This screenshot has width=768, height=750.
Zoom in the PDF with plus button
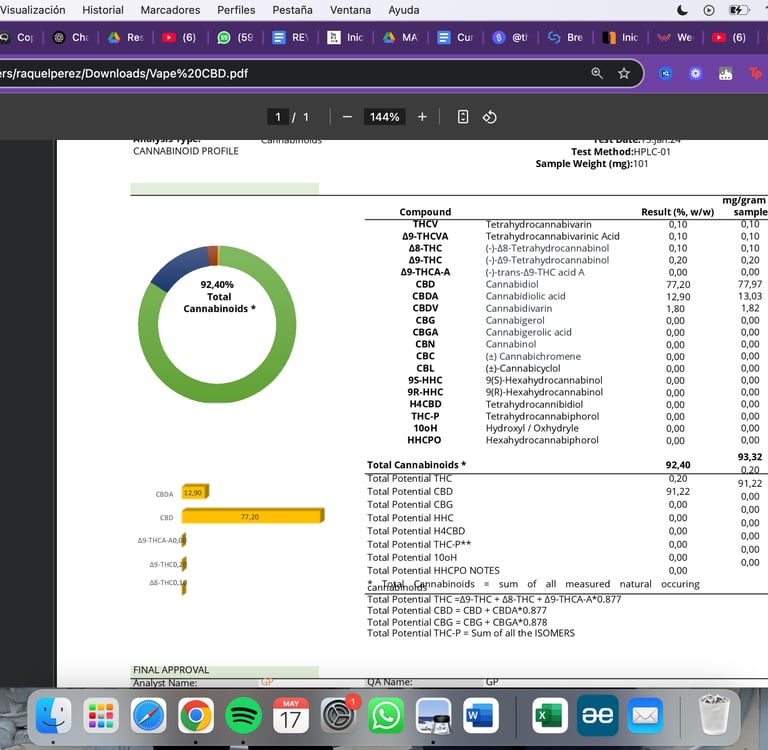point(422,117)
